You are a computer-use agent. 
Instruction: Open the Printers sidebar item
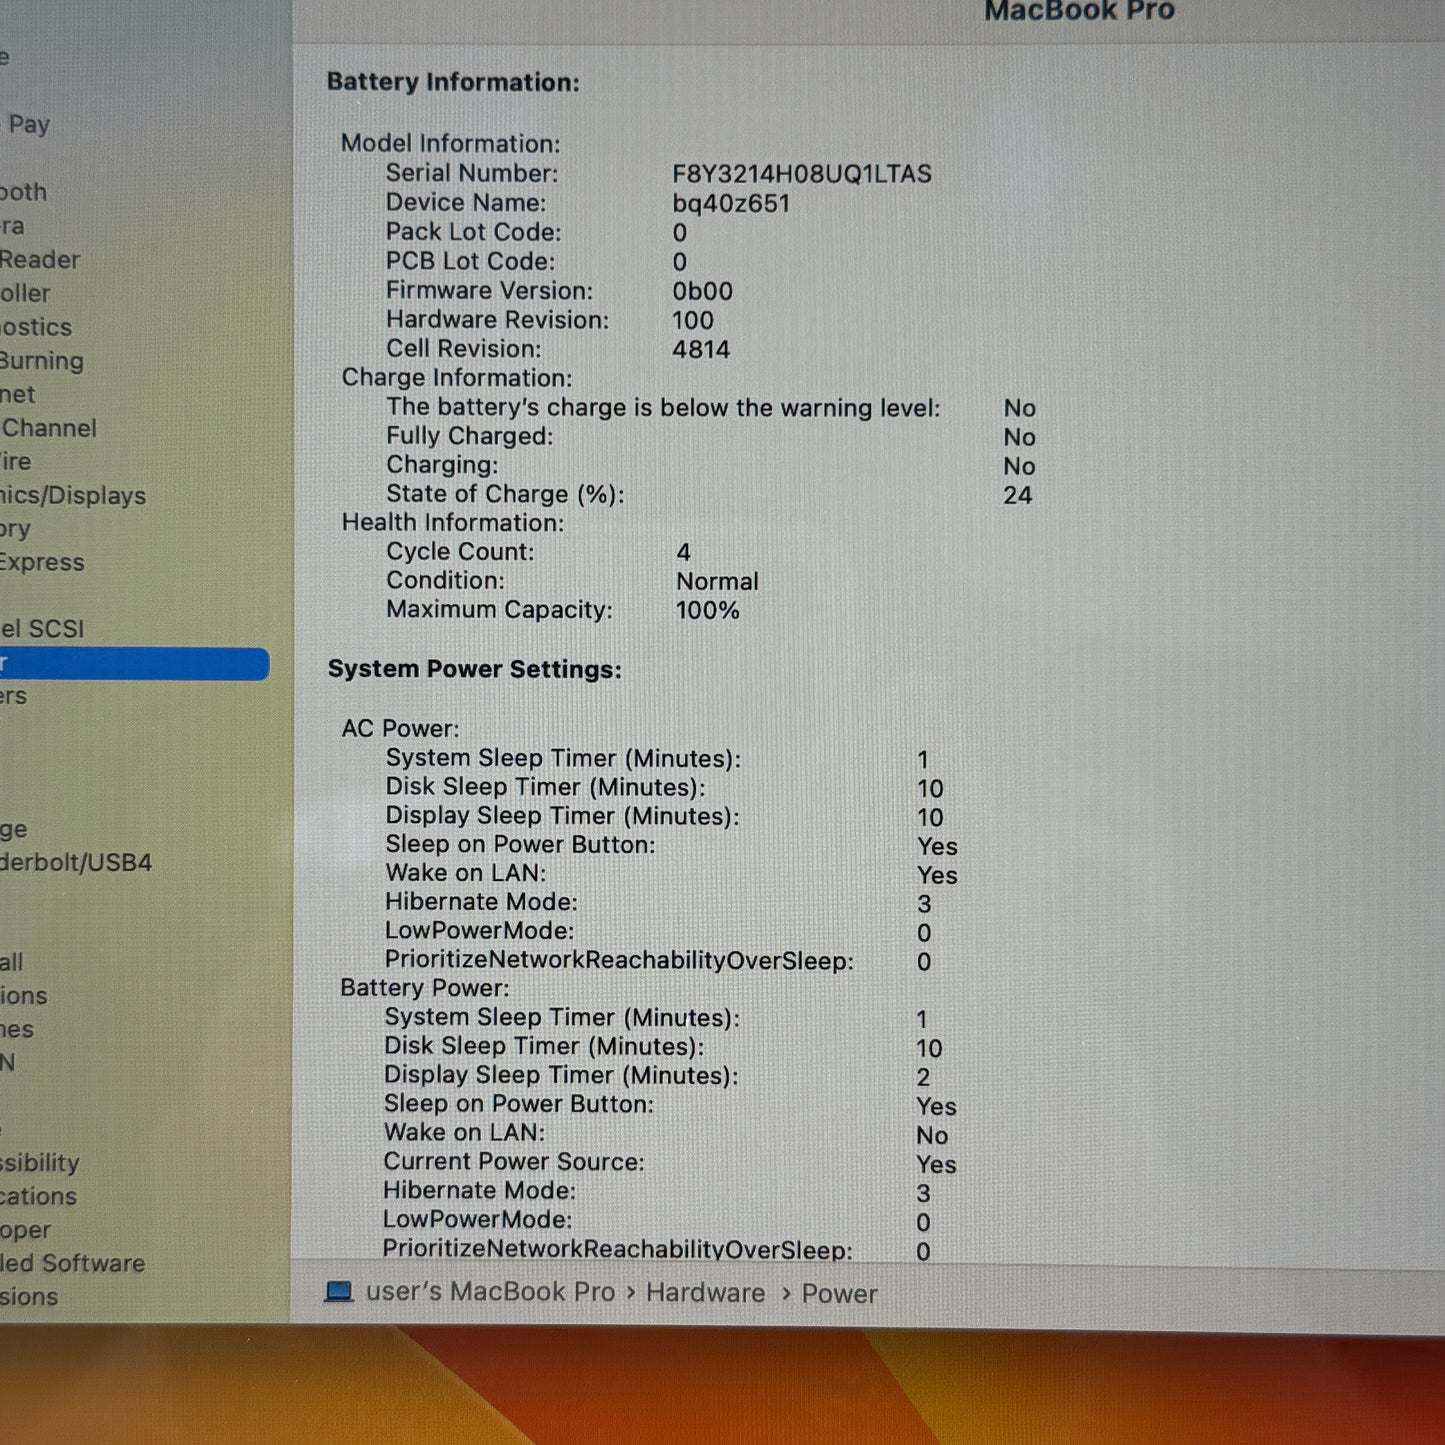pyautogui.click(x=14, y=695)
